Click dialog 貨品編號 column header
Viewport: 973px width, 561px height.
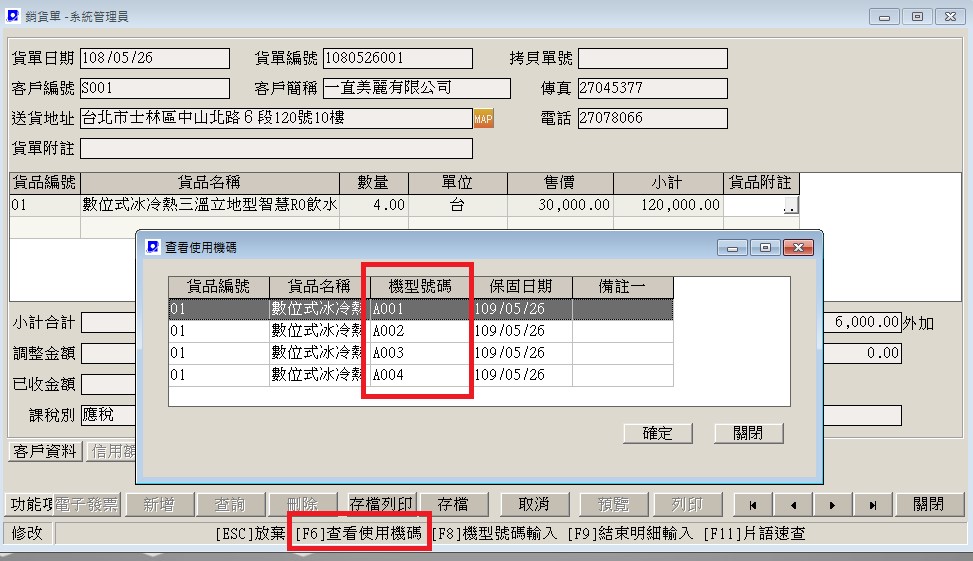[218, 287]
